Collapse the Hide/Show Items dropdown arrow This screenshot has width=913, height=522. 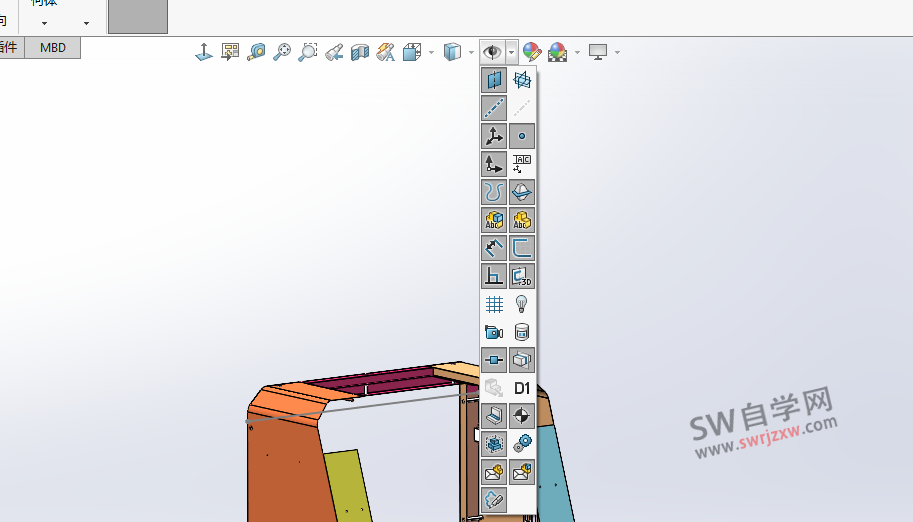coord(511,52)
